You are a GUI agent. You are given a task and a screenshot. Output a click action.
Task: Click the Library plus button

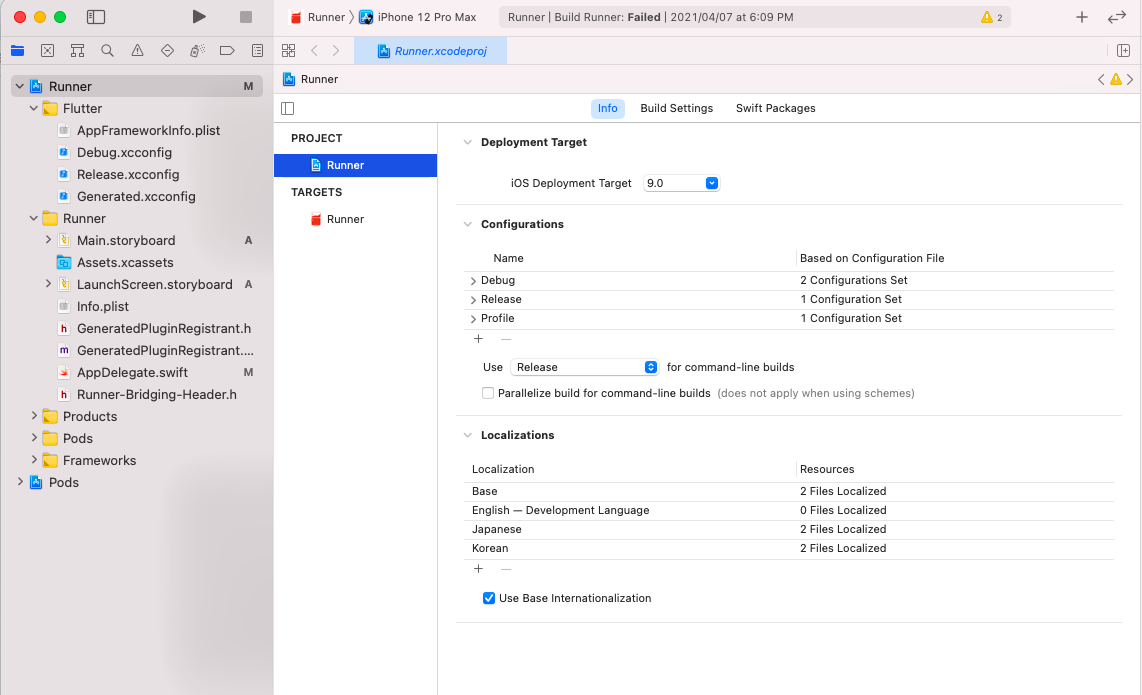[x=1082, y=17]
